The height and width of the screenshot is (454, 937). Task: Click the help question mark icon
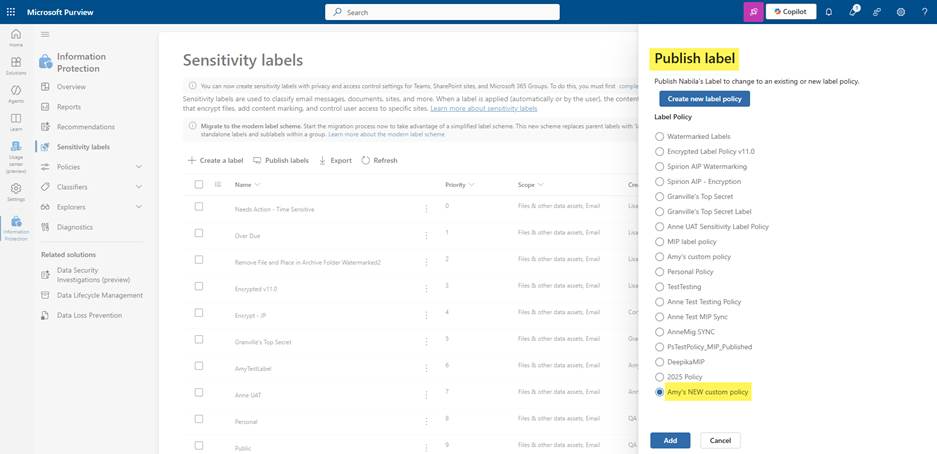924,12
